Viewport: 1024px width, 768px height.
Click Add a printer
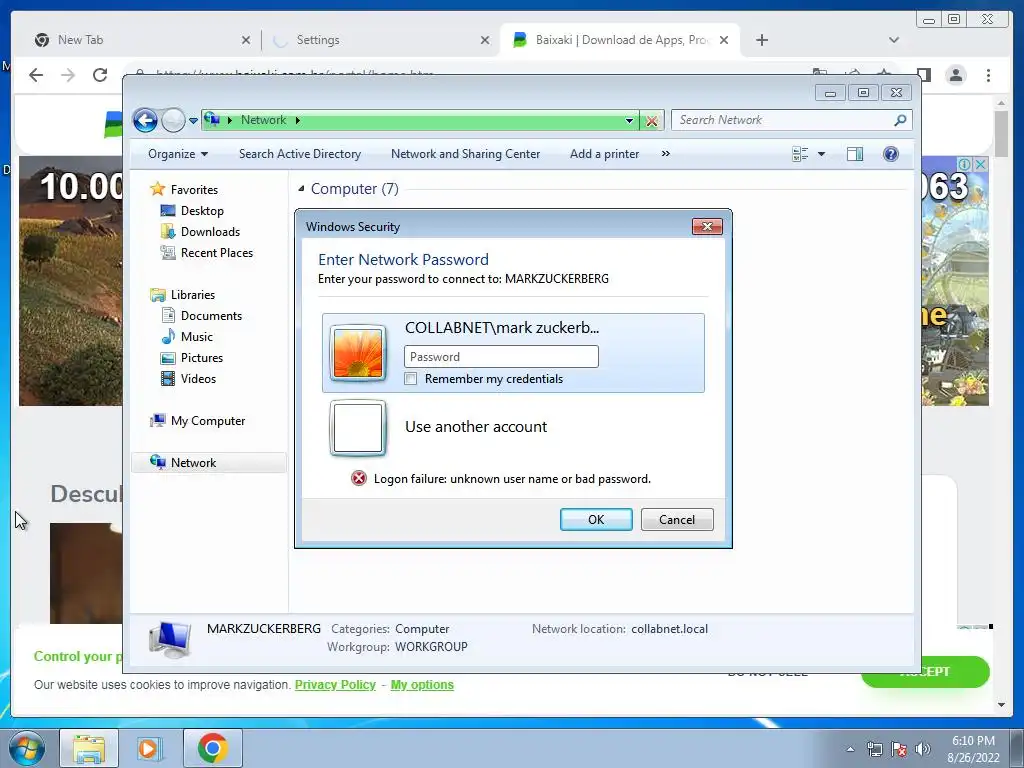coord(605,154)
